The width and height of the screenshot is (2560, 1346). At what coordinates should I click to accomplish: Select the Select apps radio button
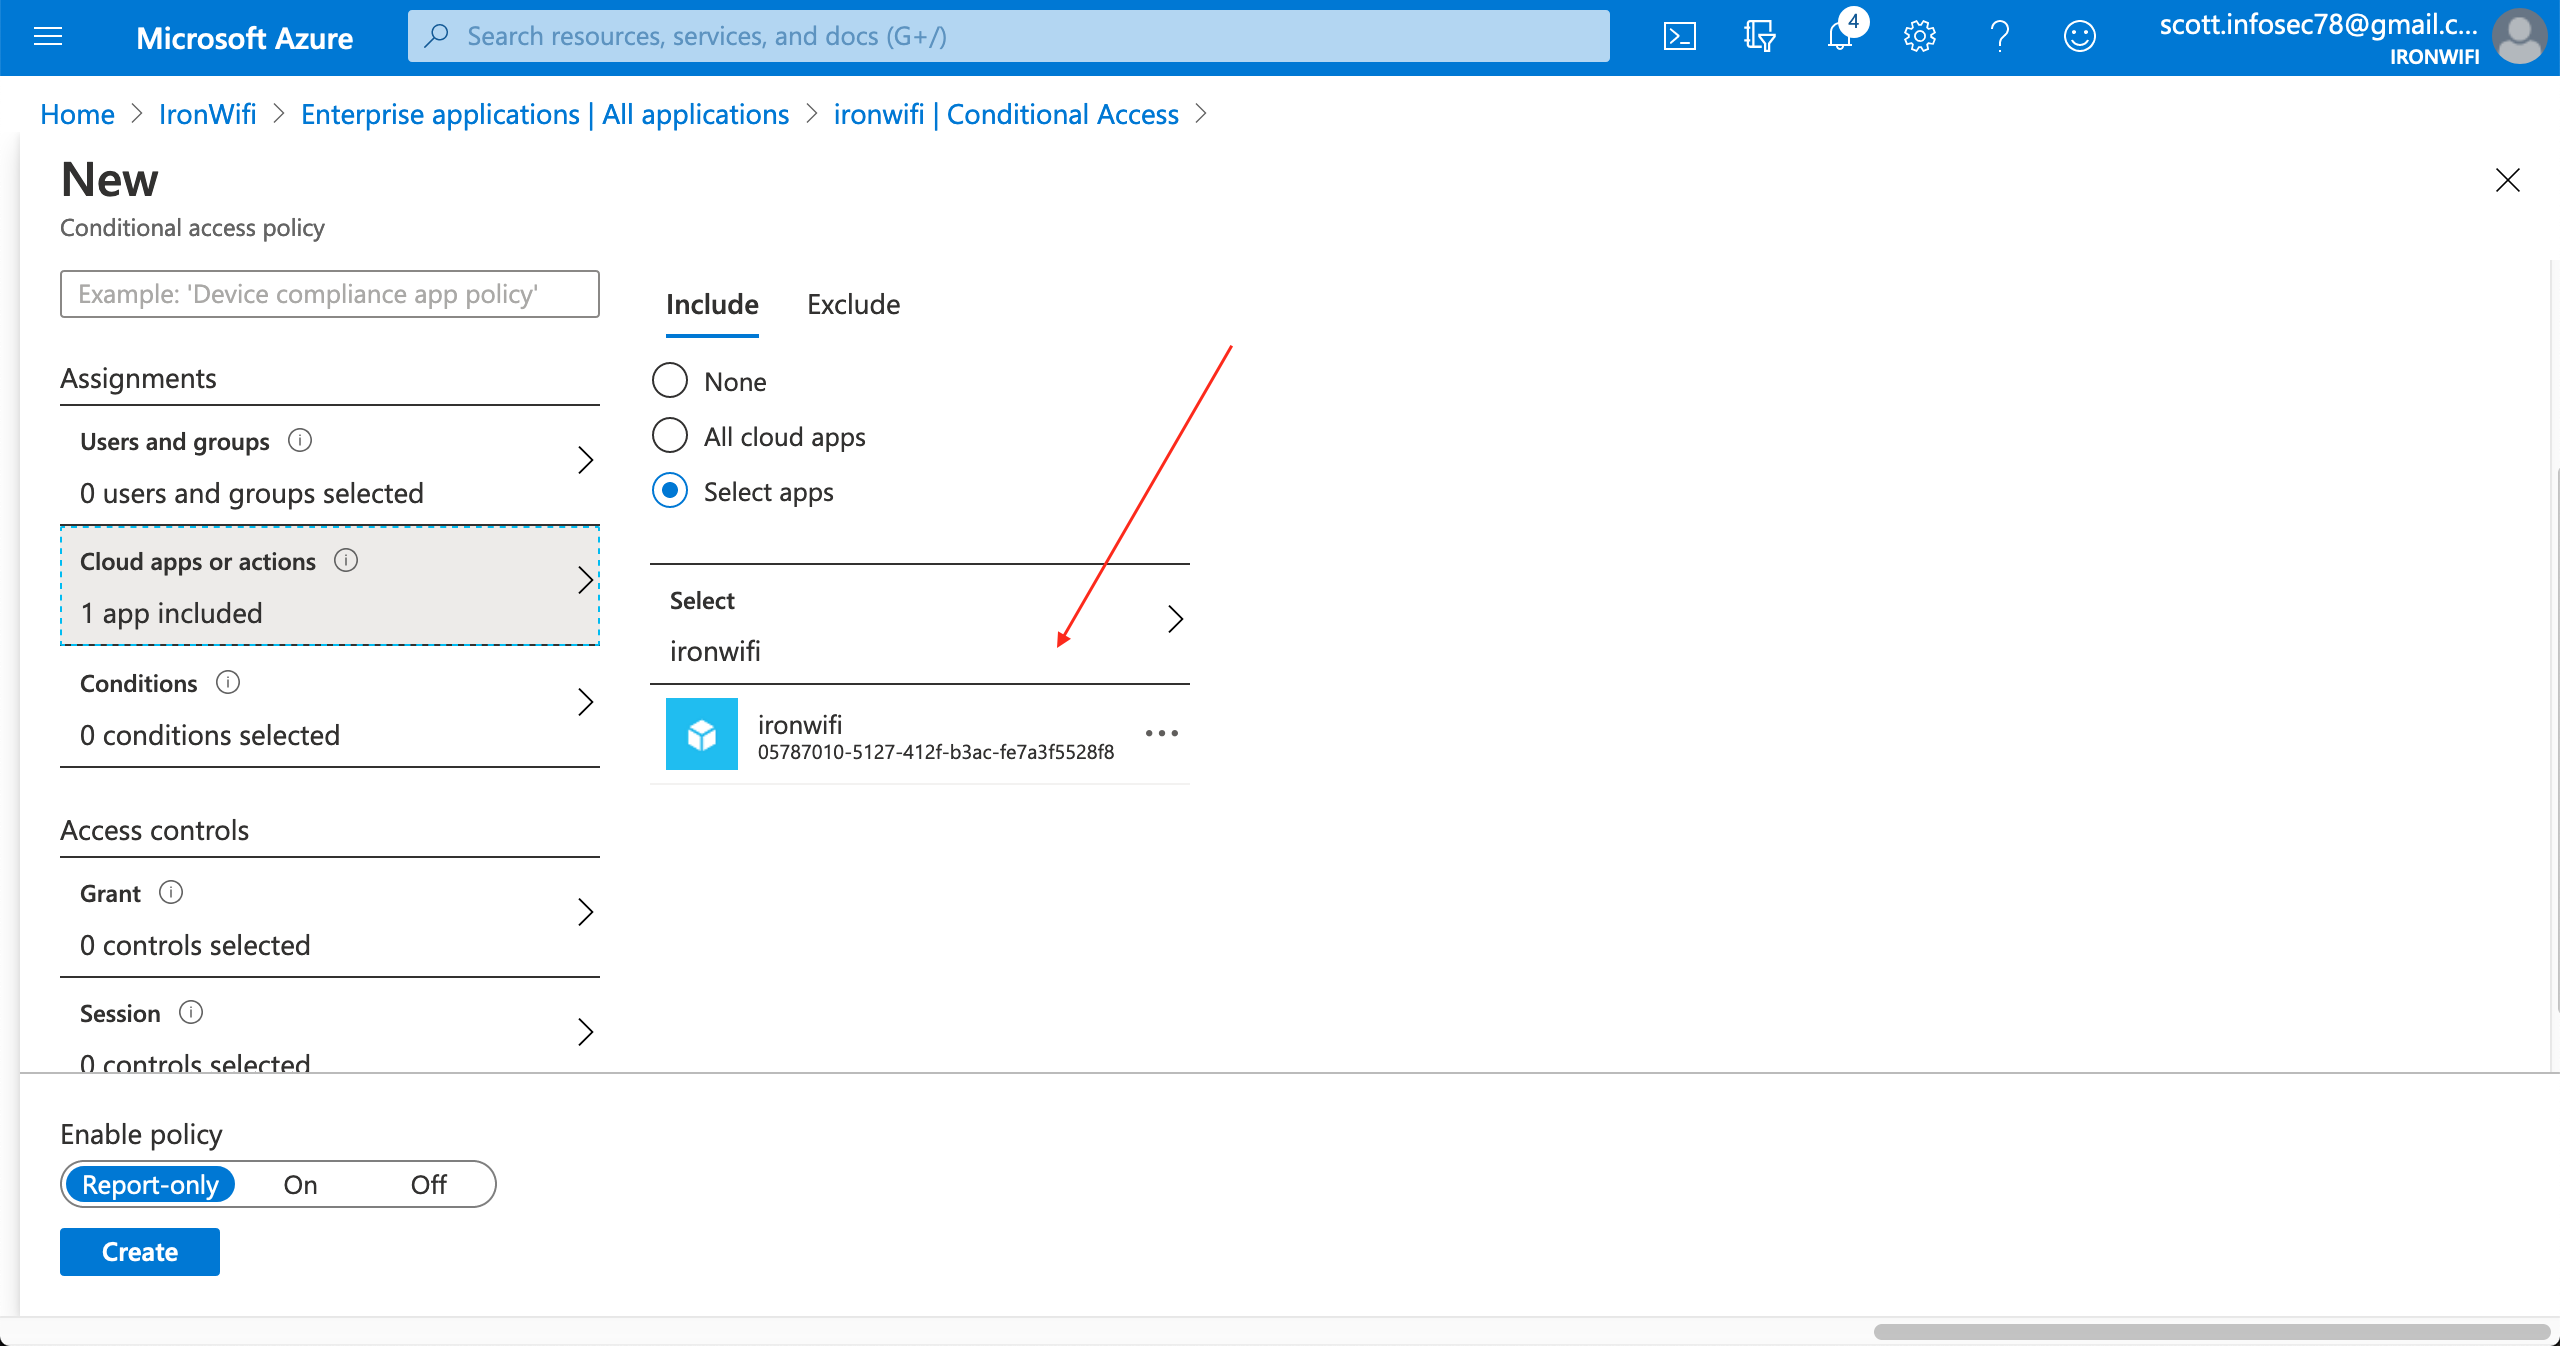pos(669,491)
